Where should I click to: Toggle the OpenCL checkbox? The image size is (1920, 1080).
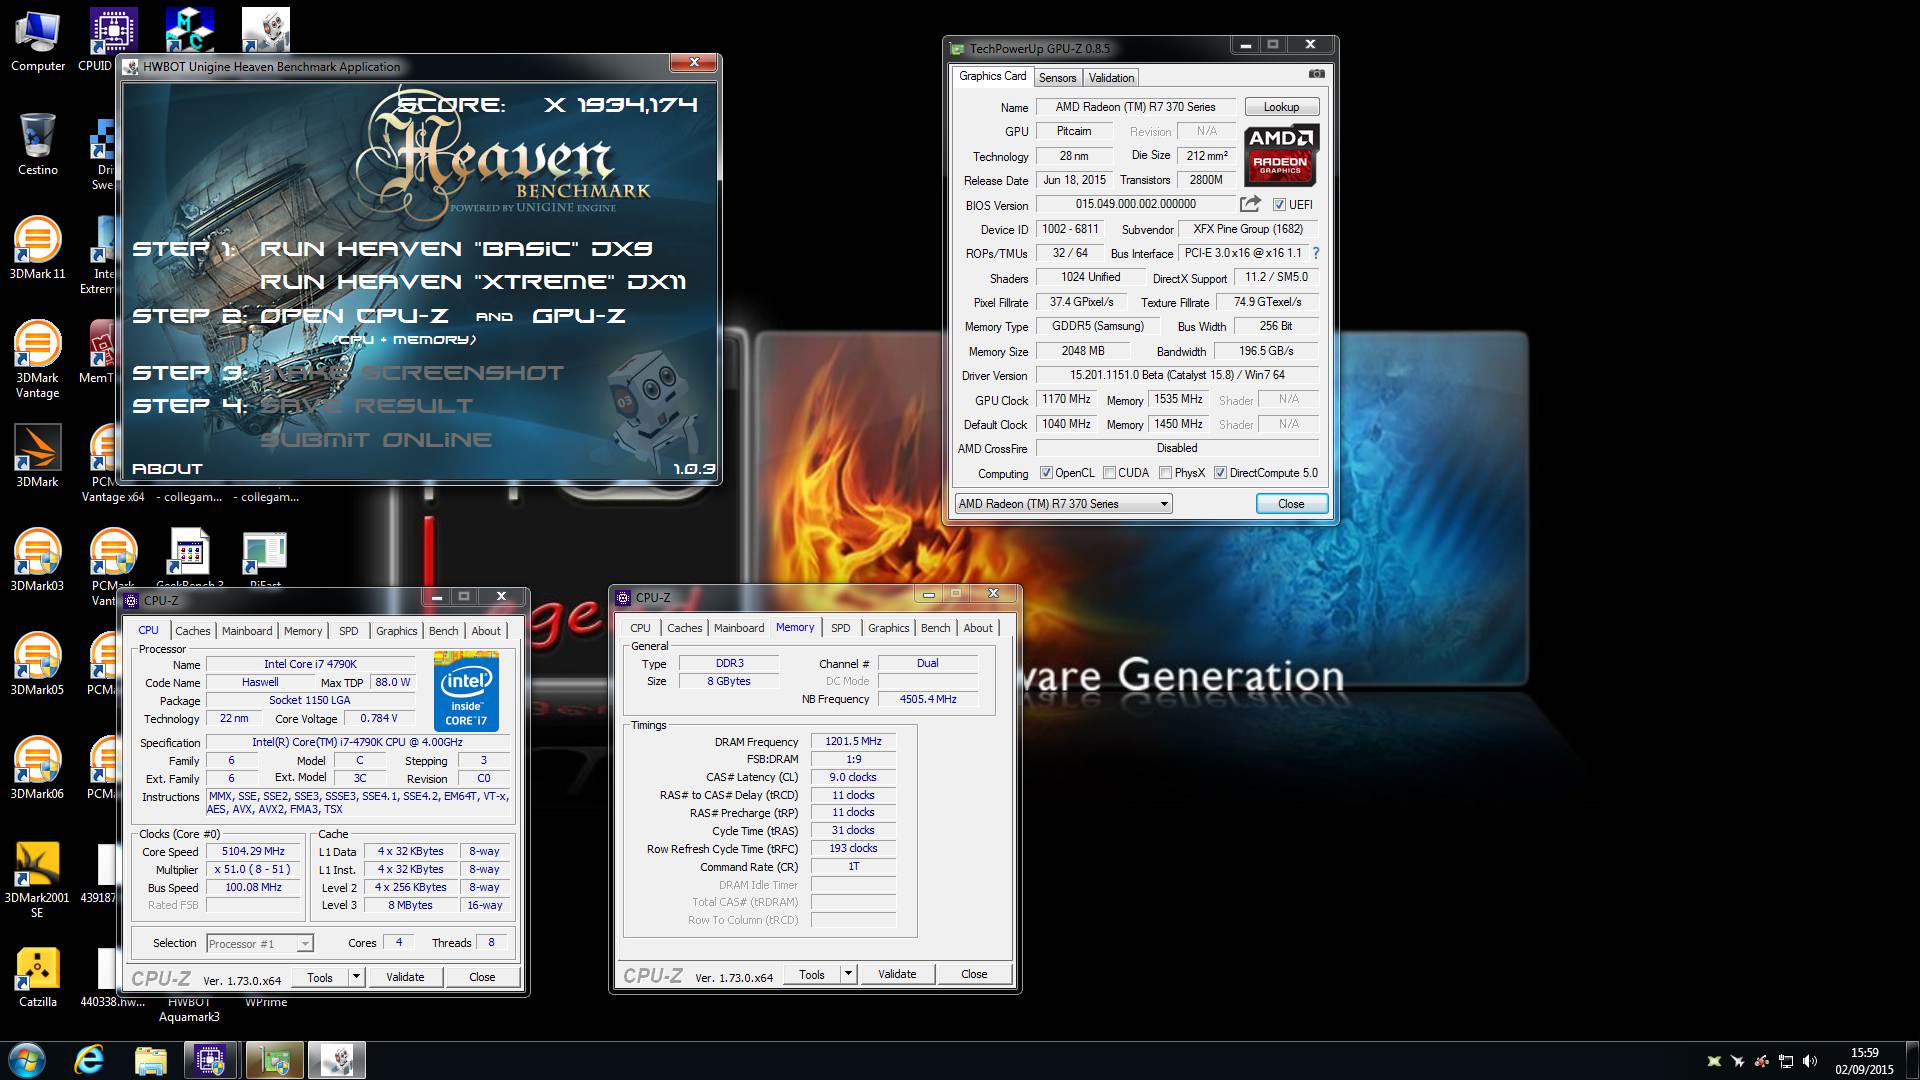(1046, 473)
